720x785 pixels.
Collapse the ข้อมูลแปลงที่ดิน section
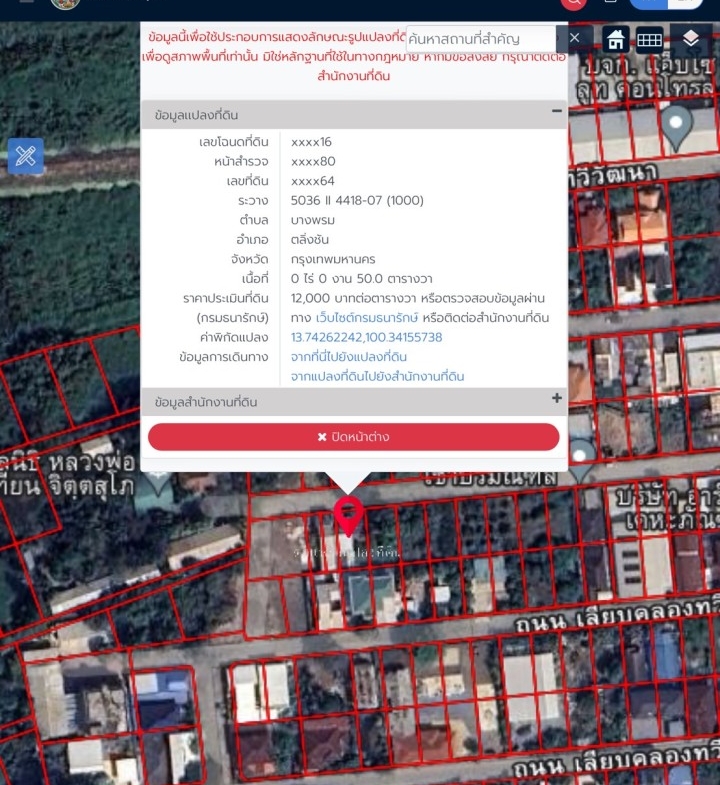556,111
